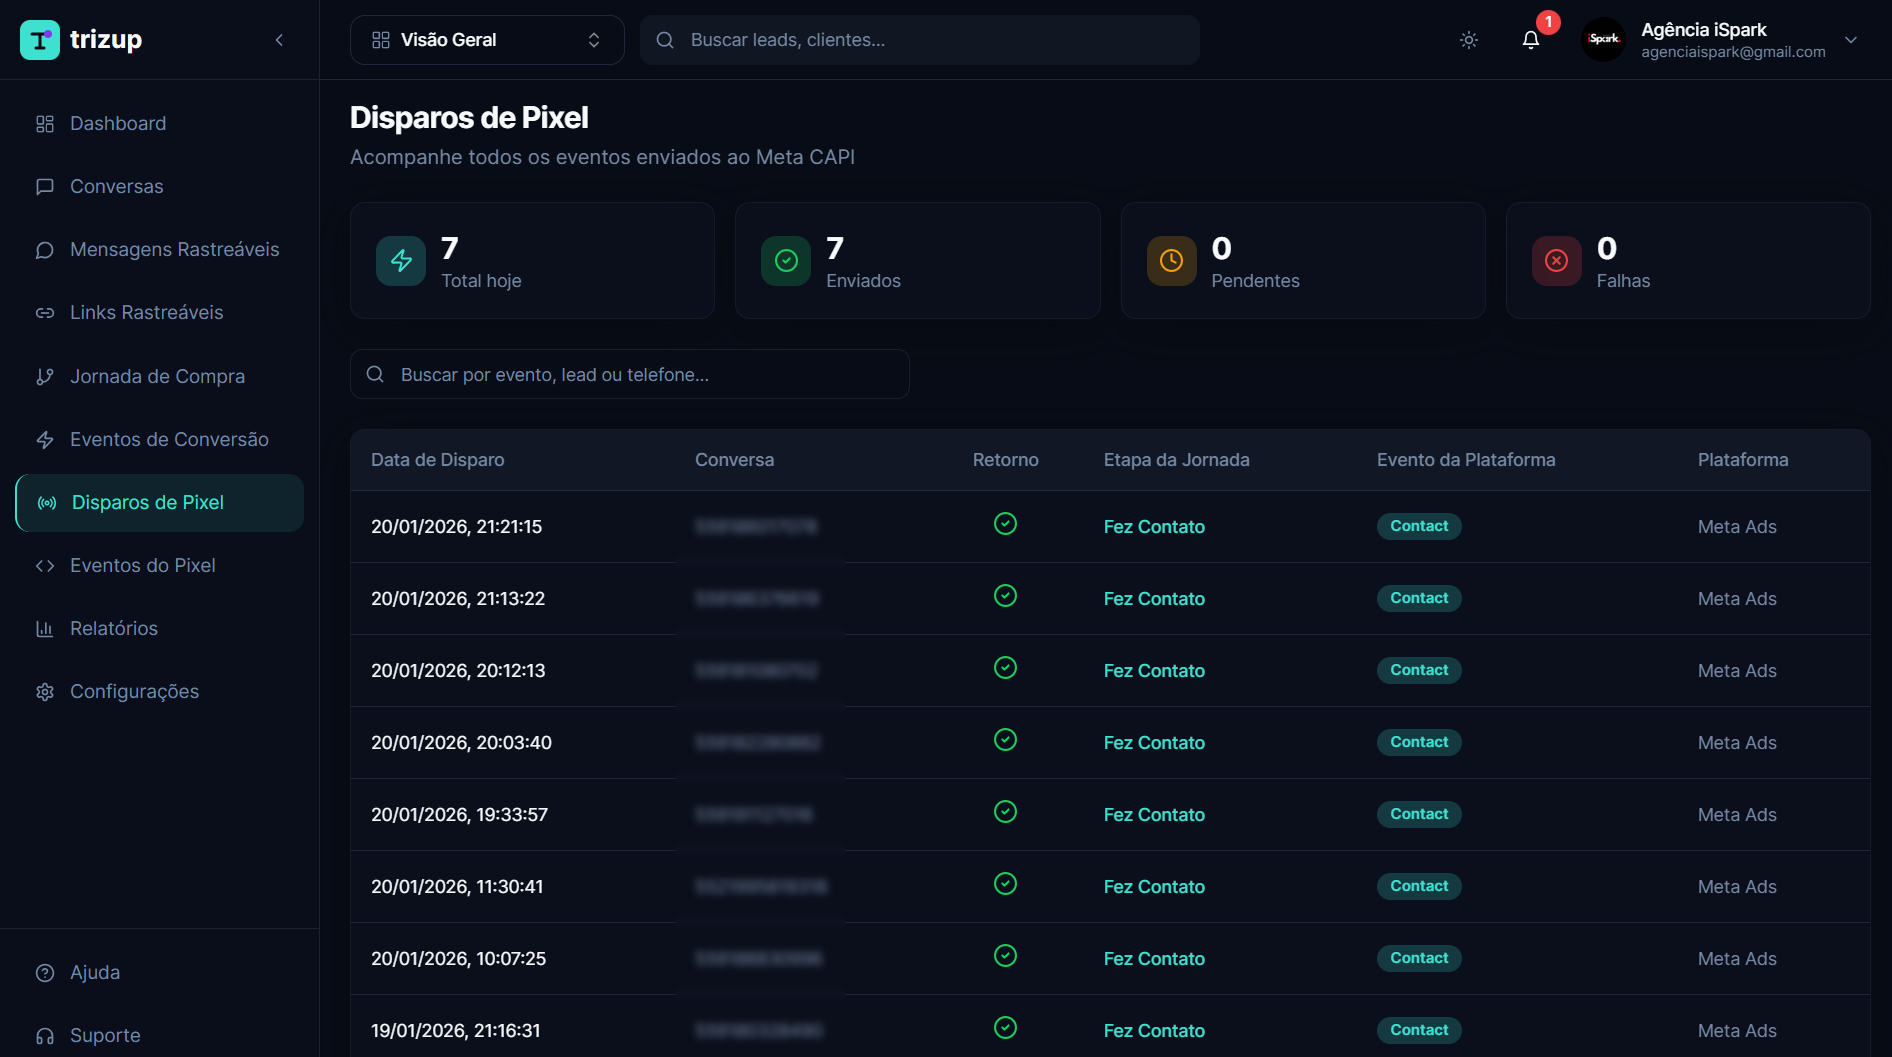
Task: Click the Jornada de Compra branch icon
Action: point(45,377)
